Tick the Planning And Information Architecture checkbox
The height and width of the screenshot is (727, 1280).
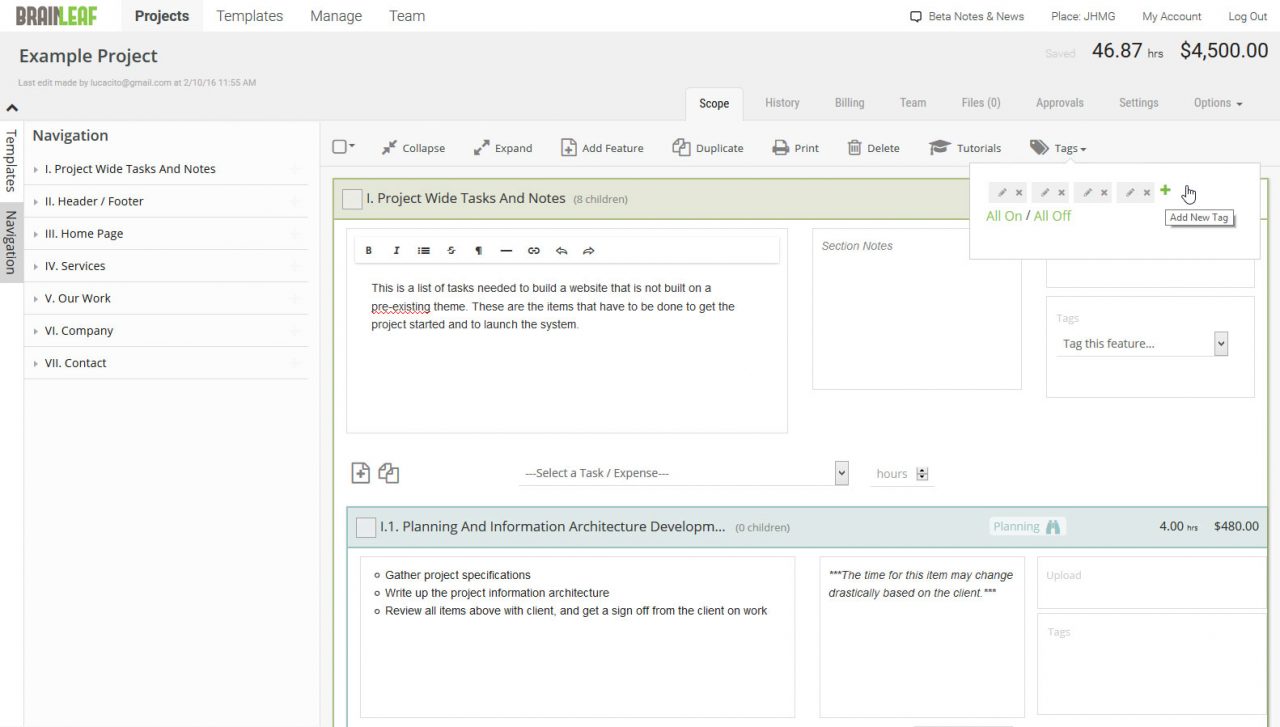click(x=366, y=527)
